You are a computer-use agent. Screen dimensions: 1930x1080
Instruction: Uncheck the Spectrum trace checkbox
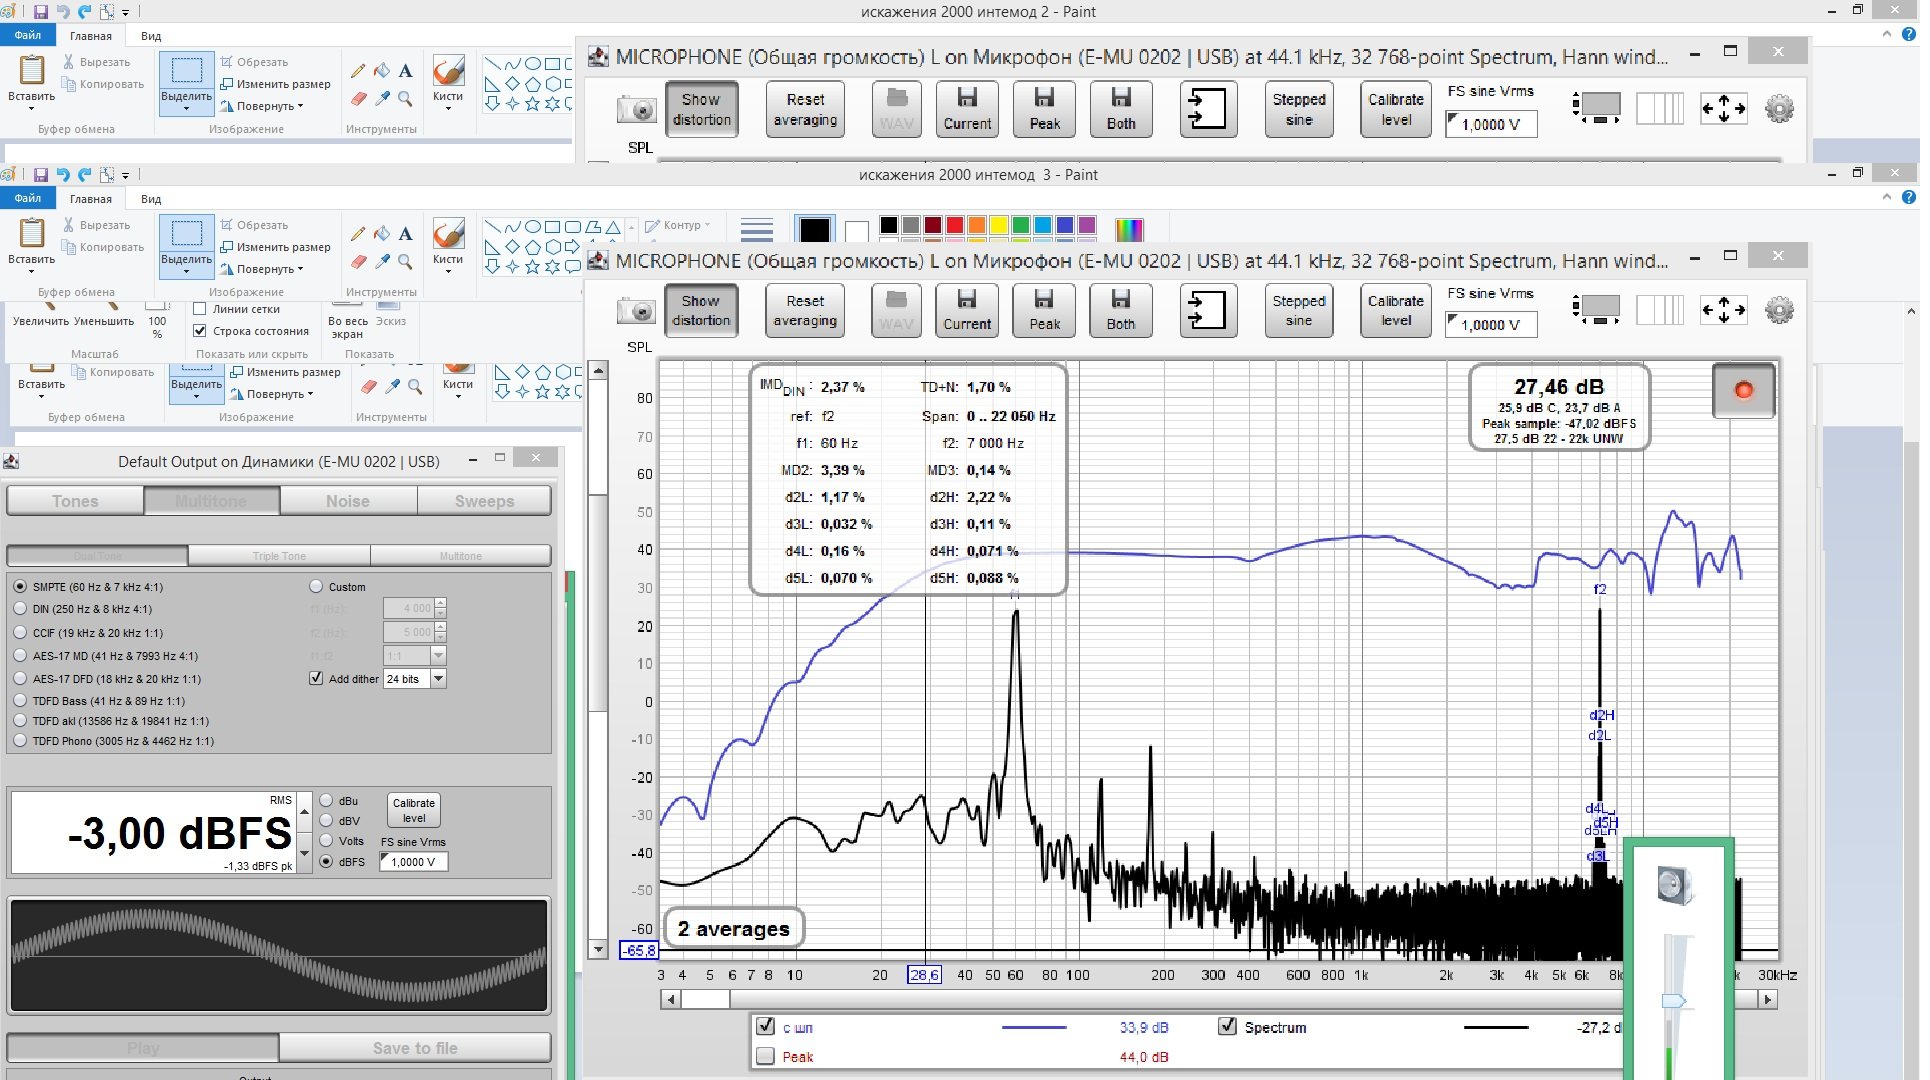1227,1027
